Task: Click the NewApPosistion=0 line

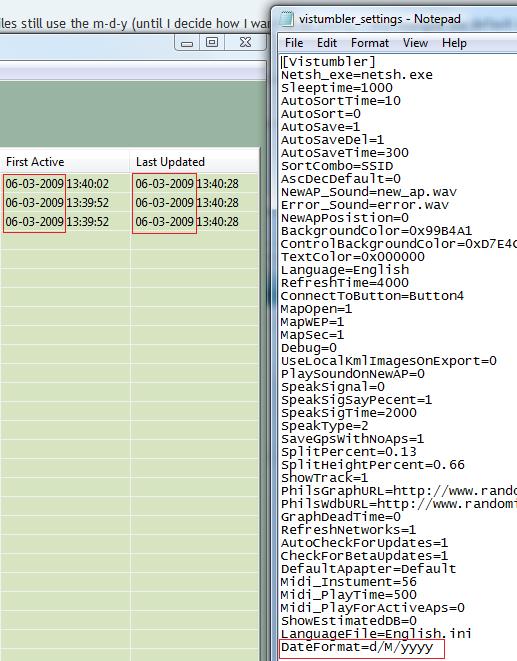Action: point(345,218)
